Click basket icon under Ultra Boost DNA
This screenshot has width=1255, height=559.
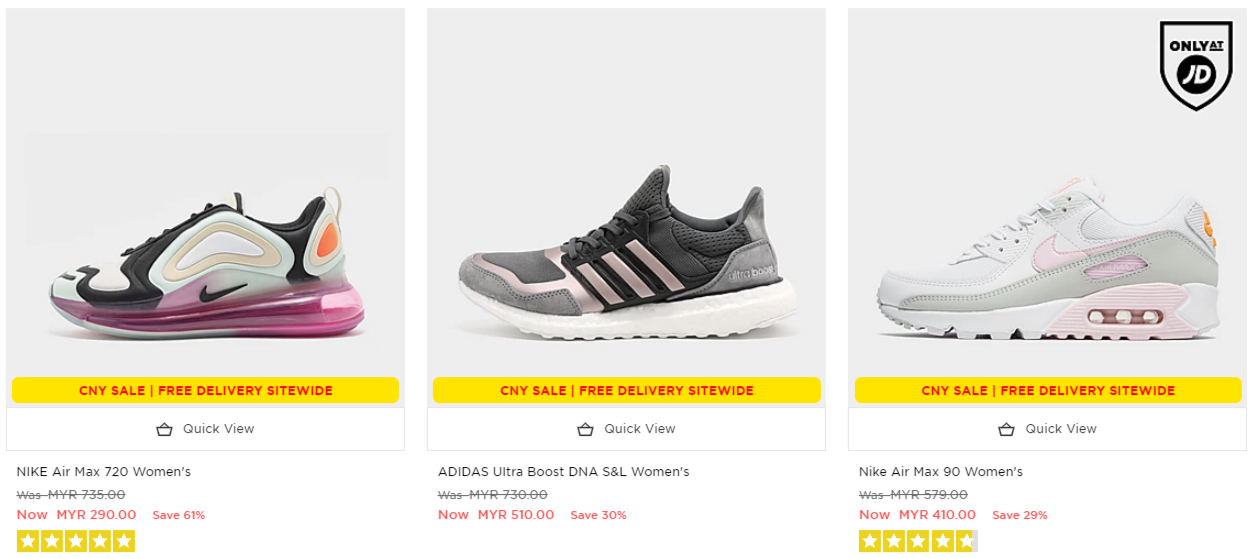(x=586, y=429)
